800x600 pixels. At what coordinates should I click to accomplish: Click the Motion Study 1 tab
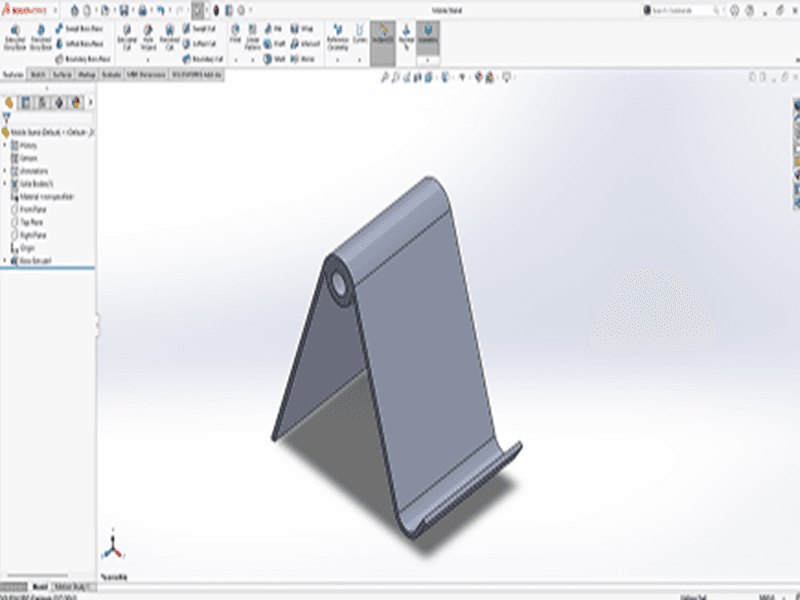72,587
